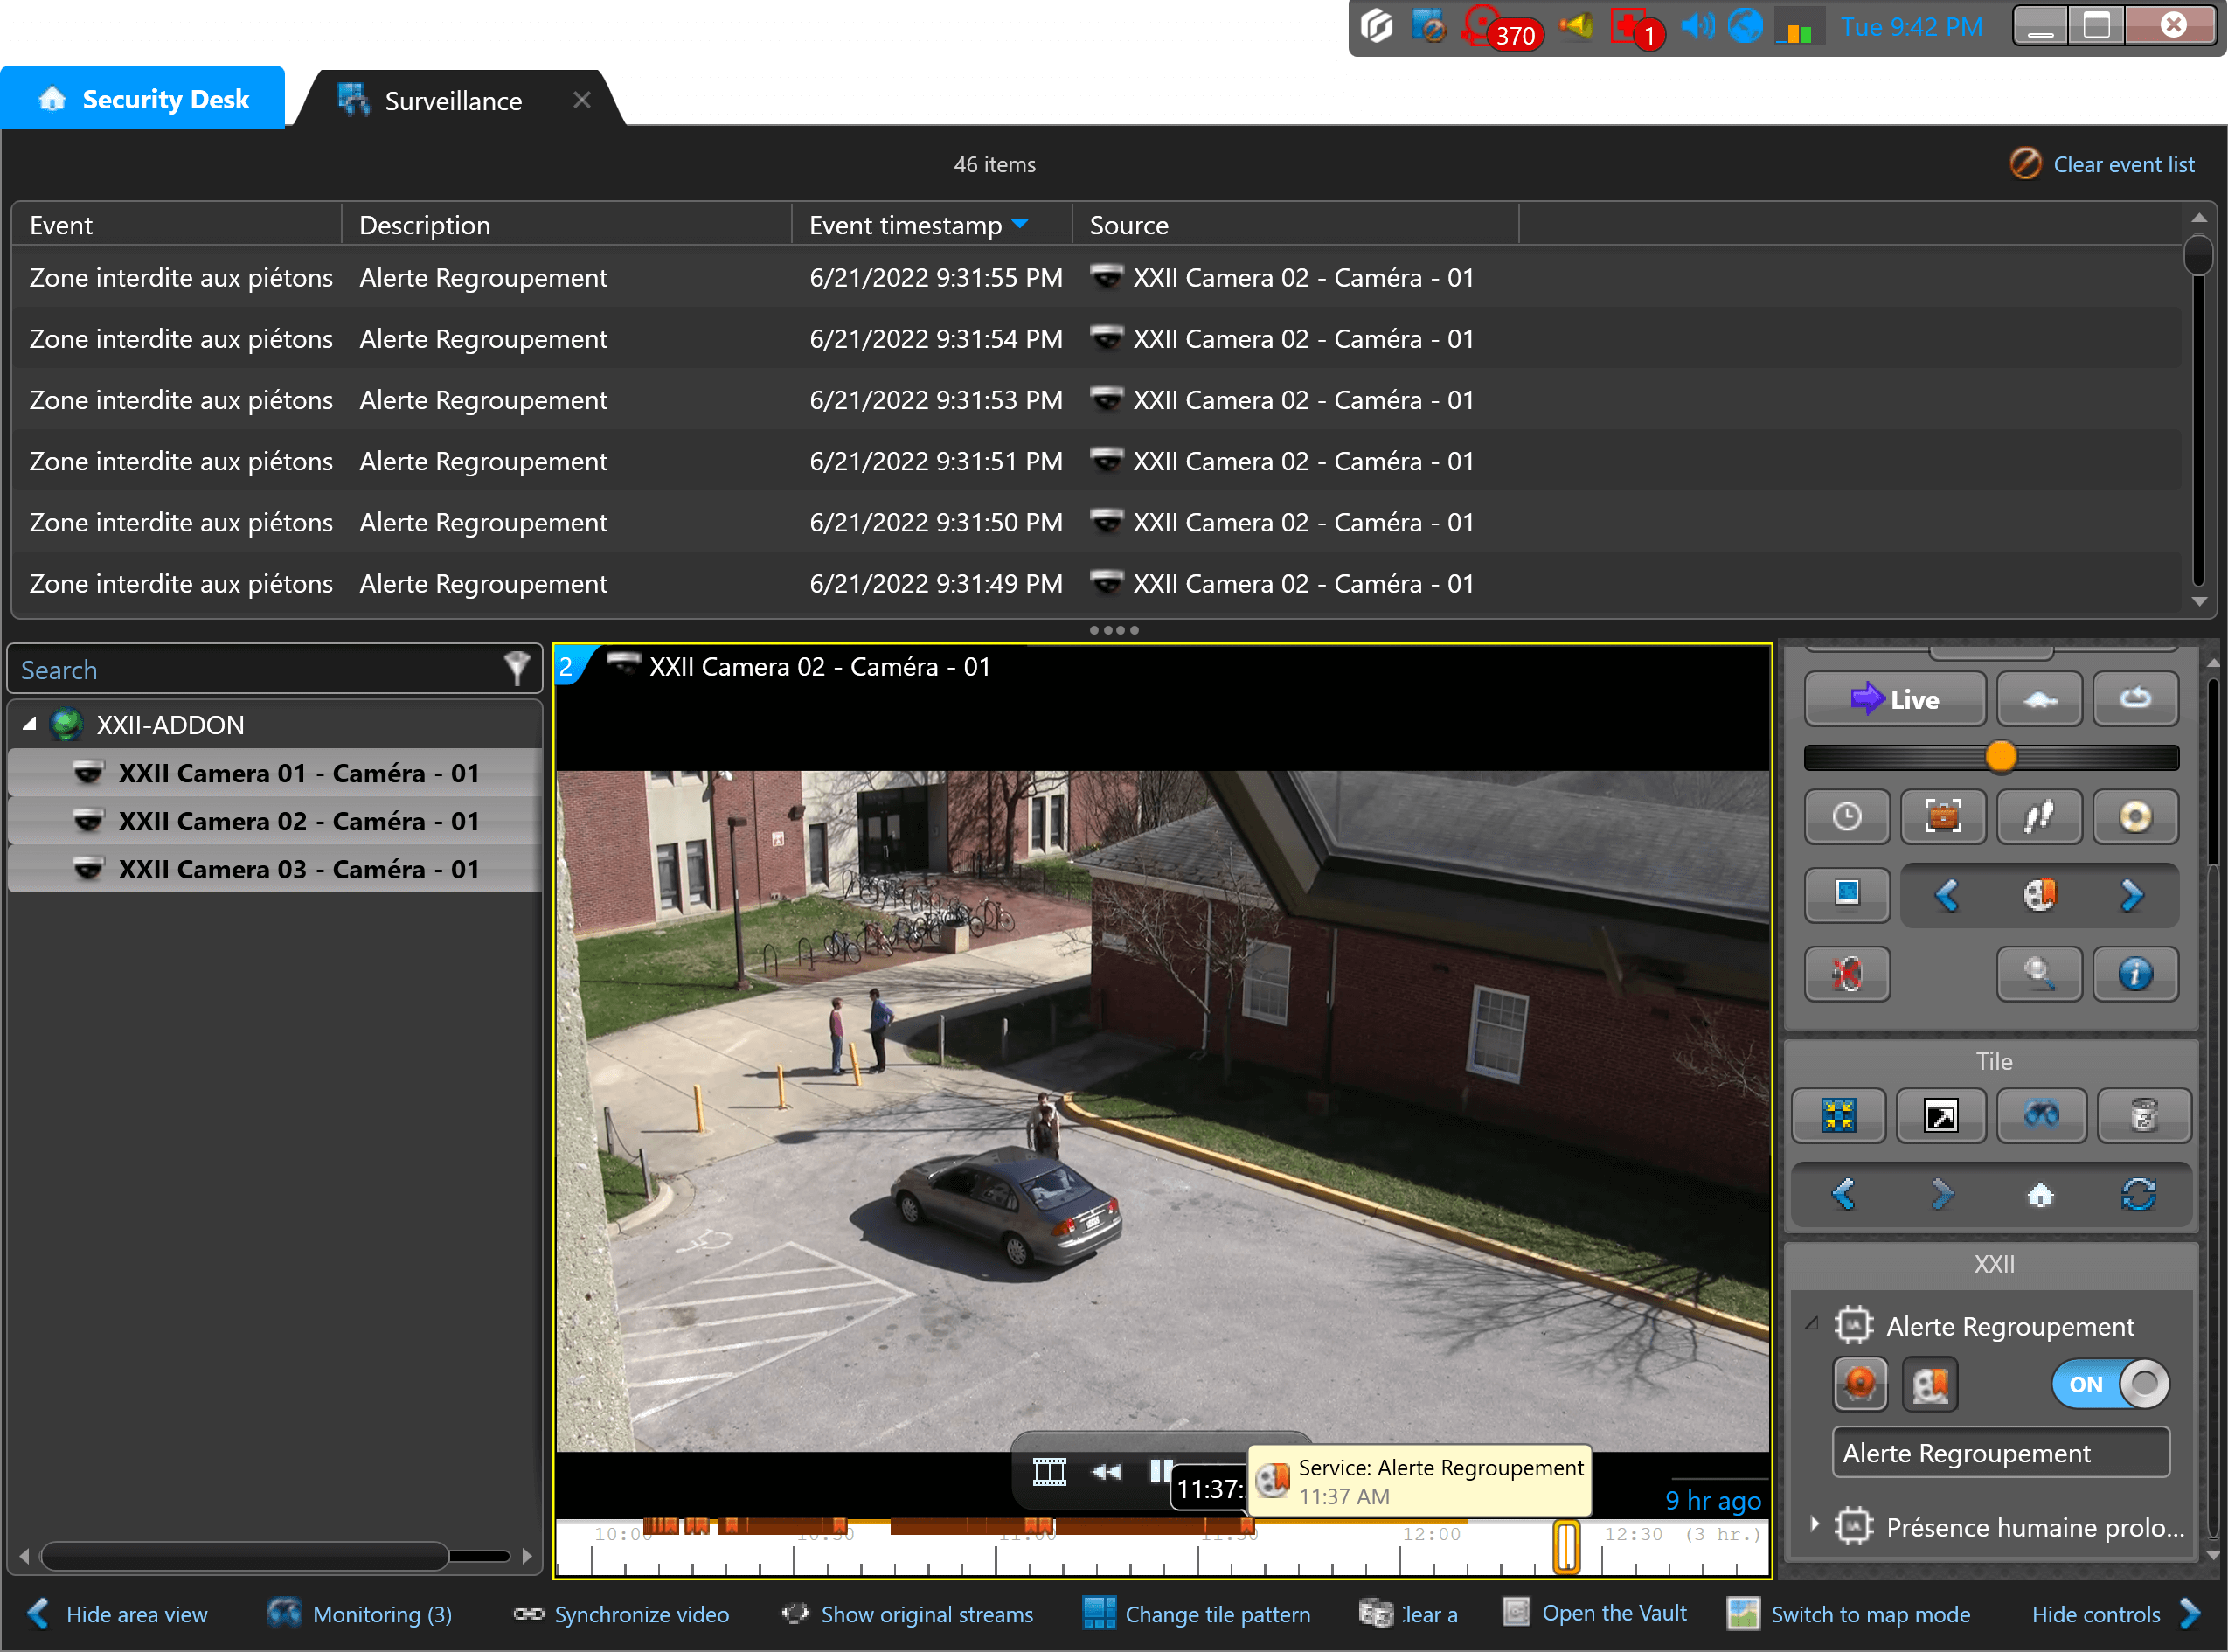This screenshot has height=1652, width=2228.
Task: Click the add bookmark film icon
Action: (2039, 895)
